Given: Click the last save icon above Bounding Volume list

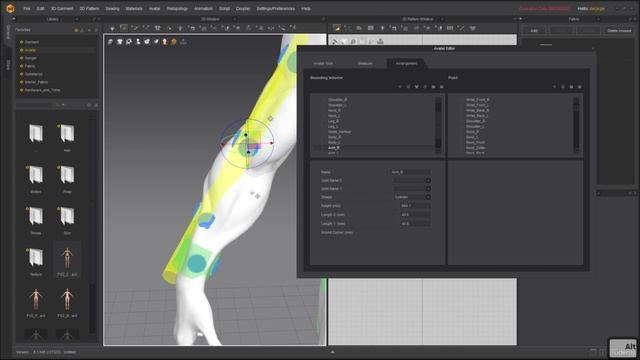Looking at the screenshot, I should [442, 87].
